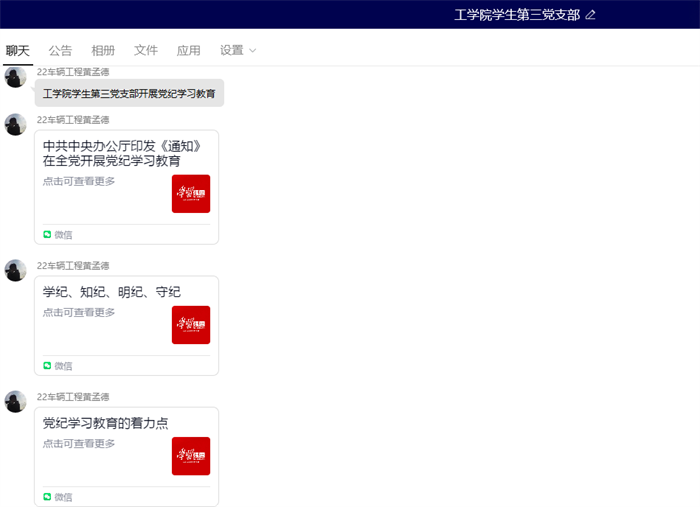Click the edit pencil icon beside group name
The image size is (700, 507).
click(590, 15)
